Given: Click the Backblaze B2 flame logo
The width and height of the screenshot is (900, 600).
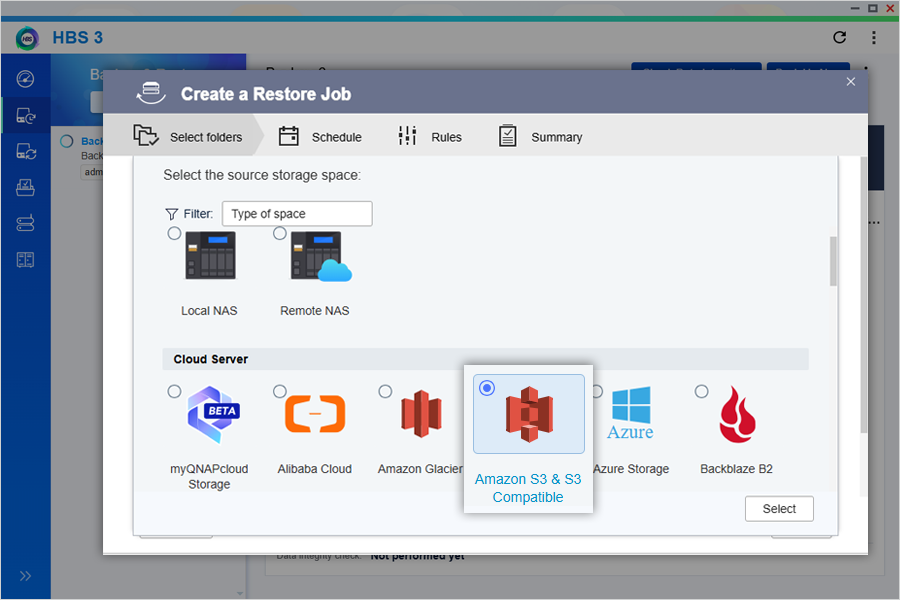Looking at the screenshot, I should click(x=738, y=414).
